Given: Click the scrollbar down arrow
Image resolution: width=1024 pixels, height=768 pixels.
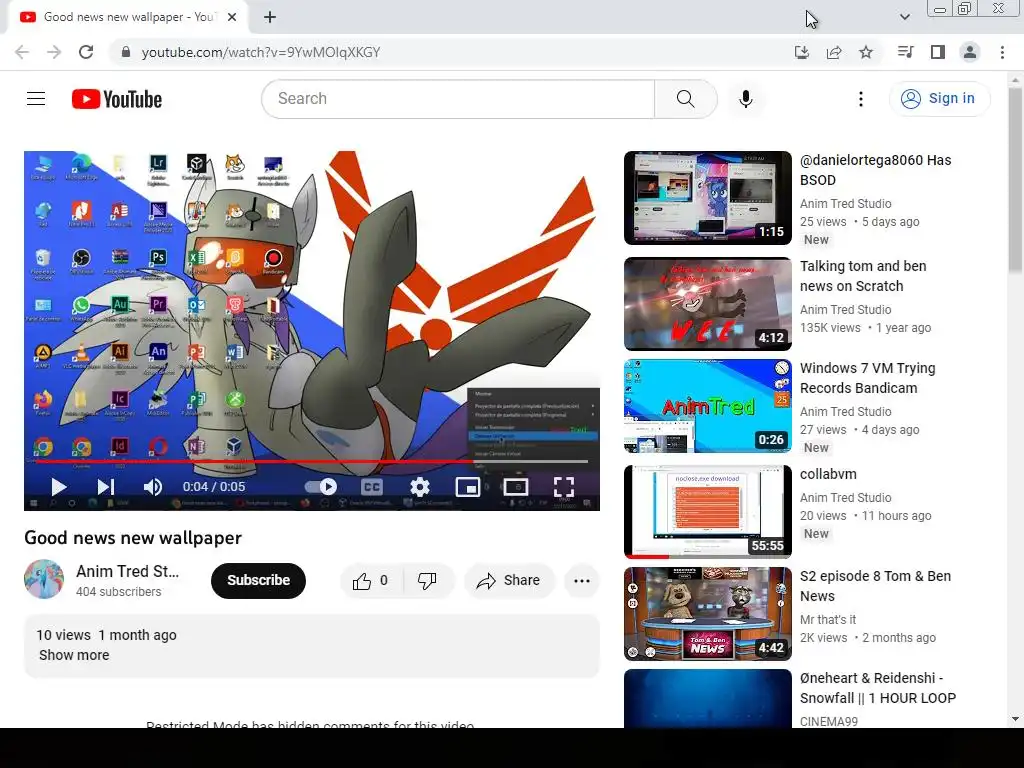Looking at the screenshot, I should pos(1015,719).
